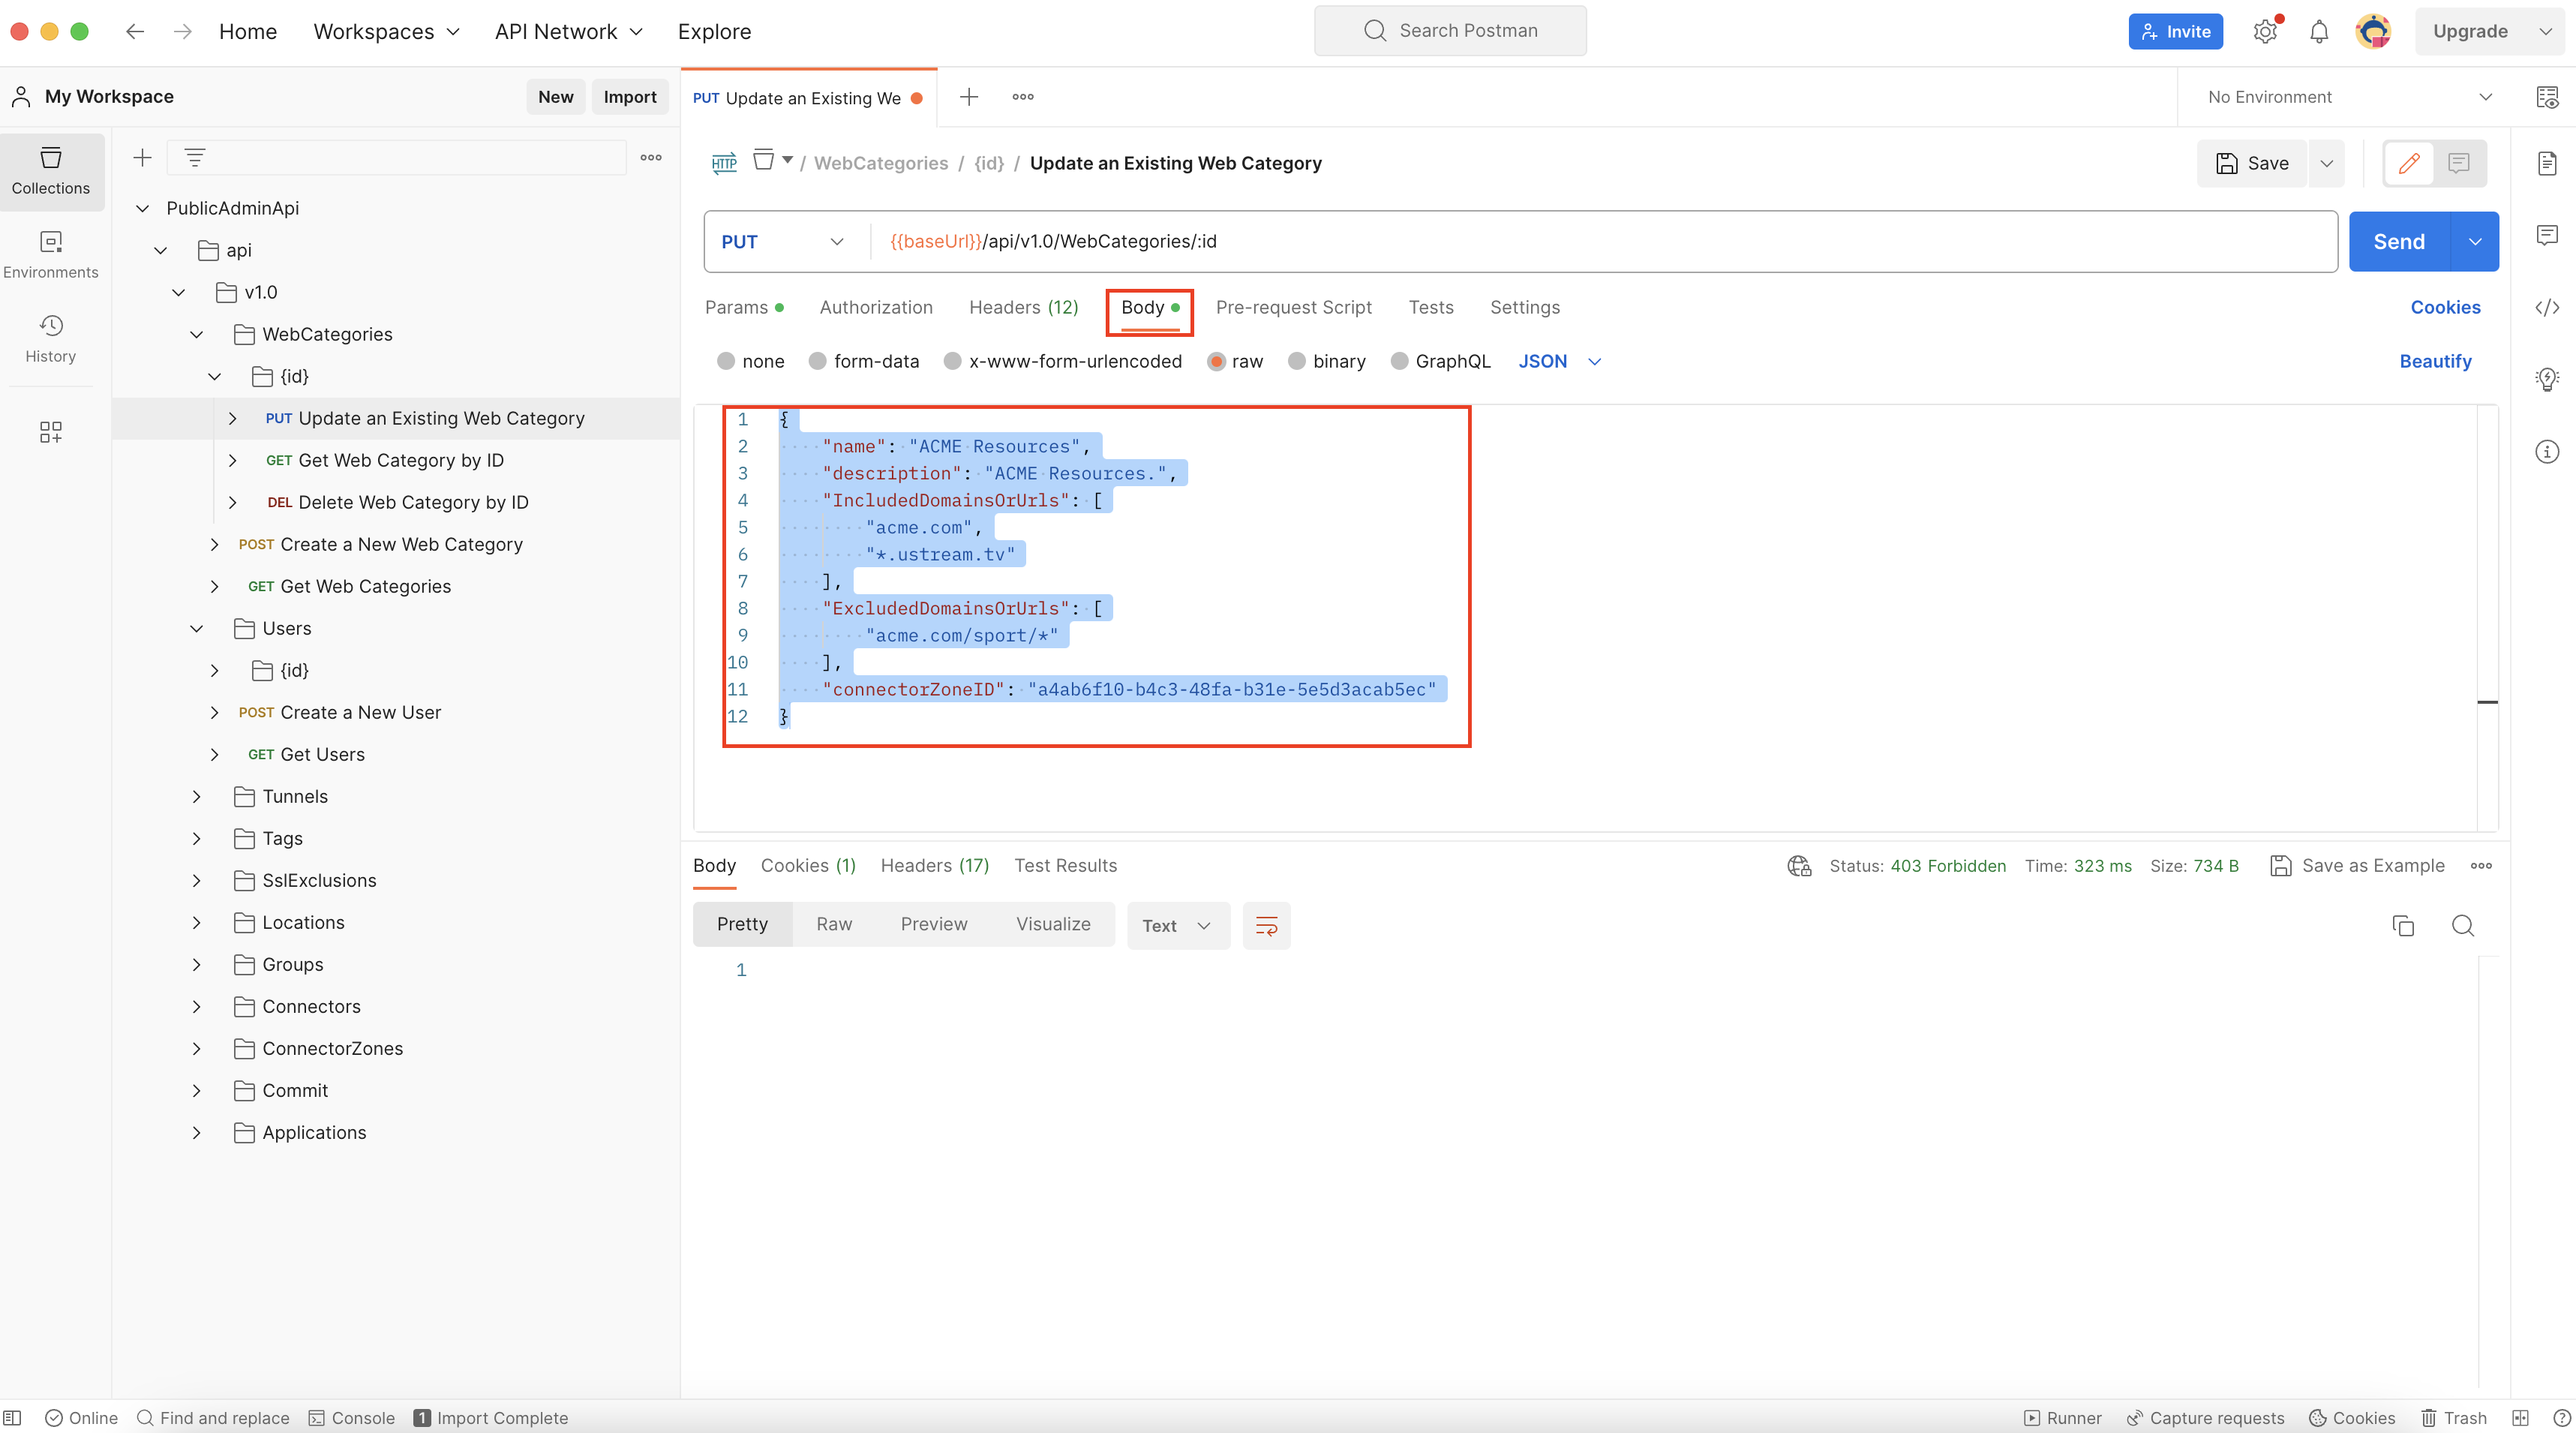Open the History sidebar panel

click(x=50, y=338)
